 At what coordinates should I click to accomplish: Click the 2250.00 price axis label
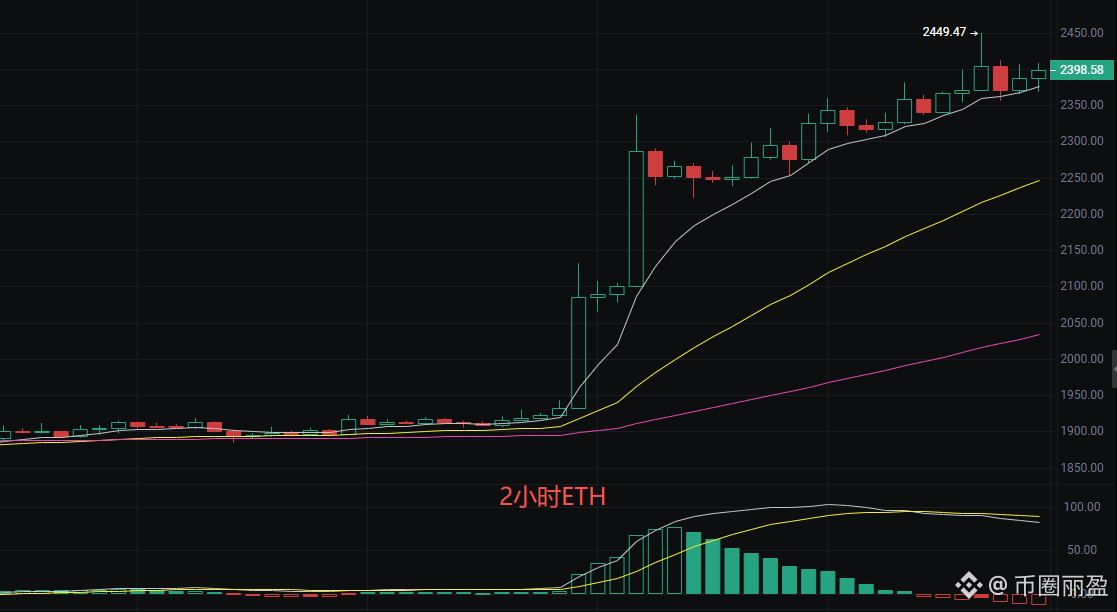click(1081, 177)
